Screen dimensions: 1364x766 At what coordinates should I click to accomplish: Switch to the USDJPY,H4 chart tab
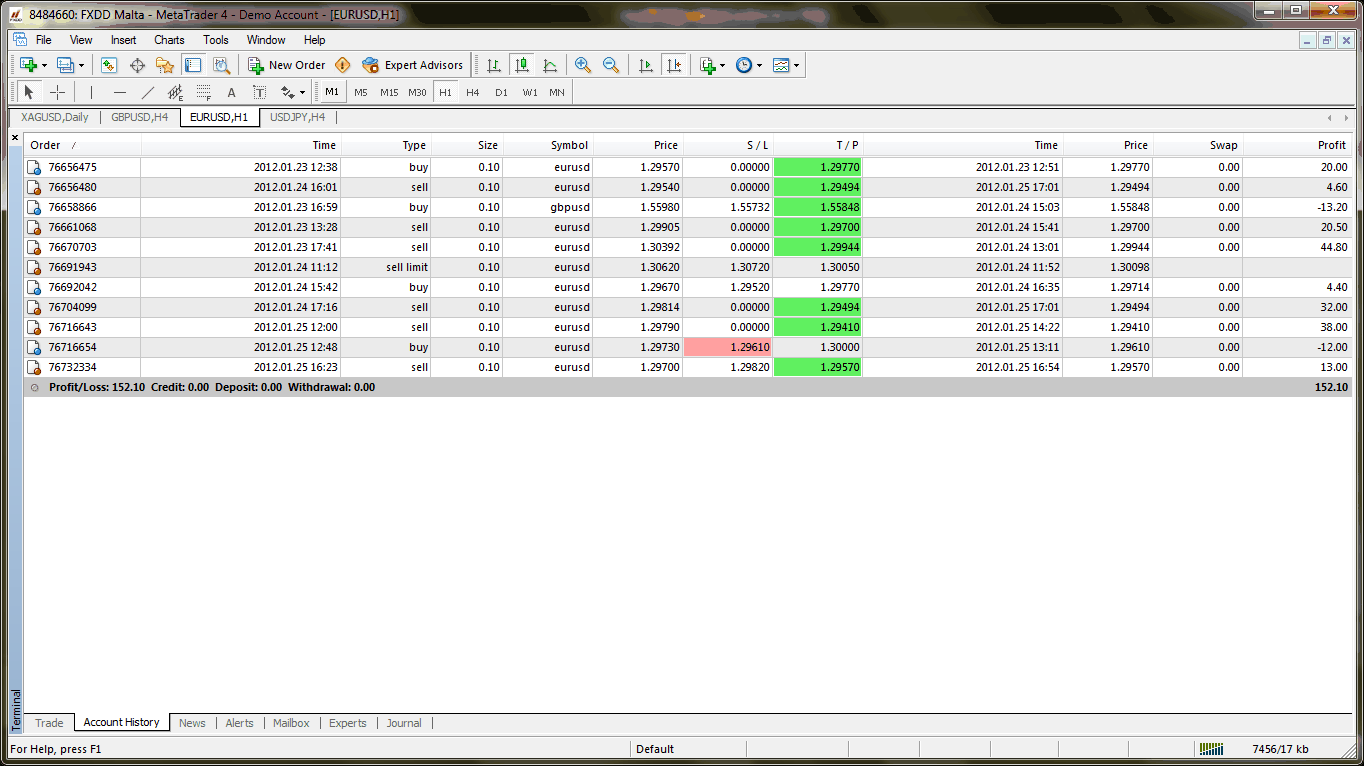298,117
